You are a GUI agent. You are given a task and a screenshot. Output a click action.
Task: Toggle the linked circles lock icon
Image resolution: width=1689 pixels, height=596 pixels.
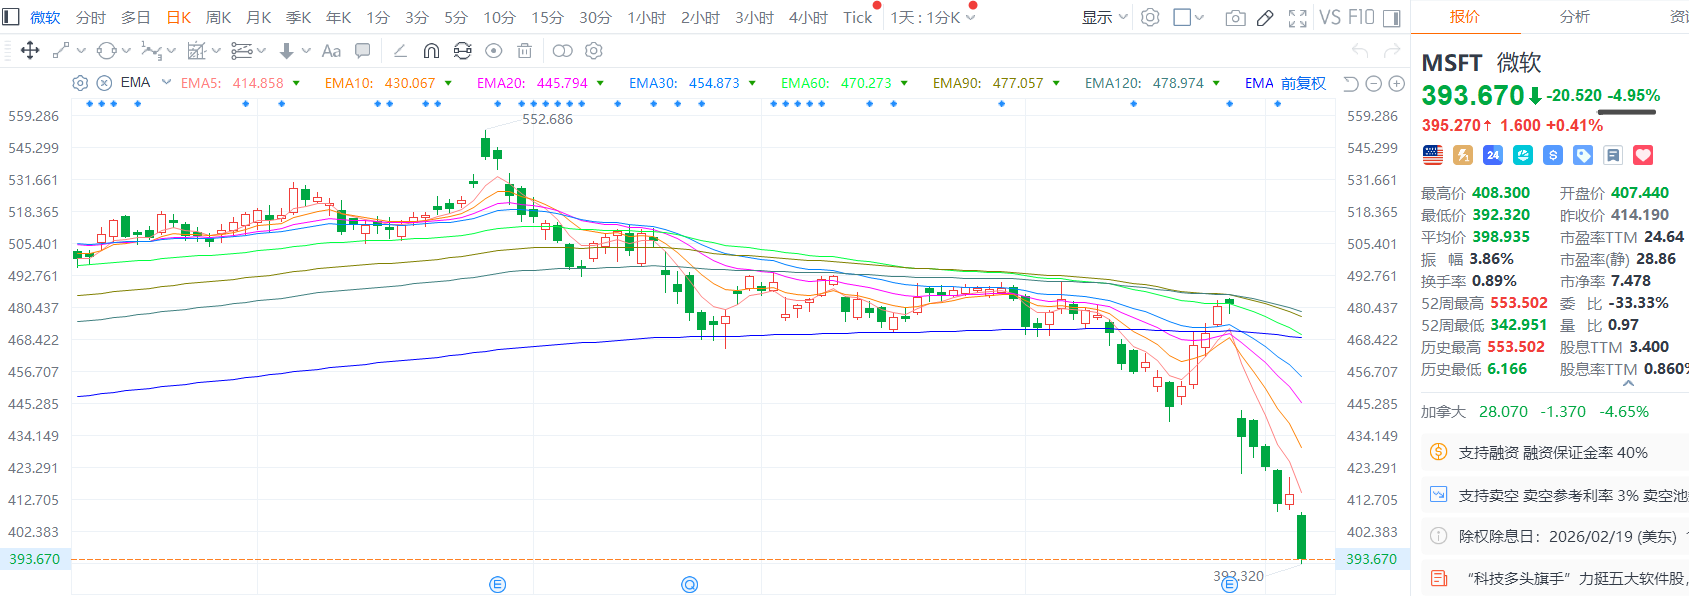click(563, 51)
